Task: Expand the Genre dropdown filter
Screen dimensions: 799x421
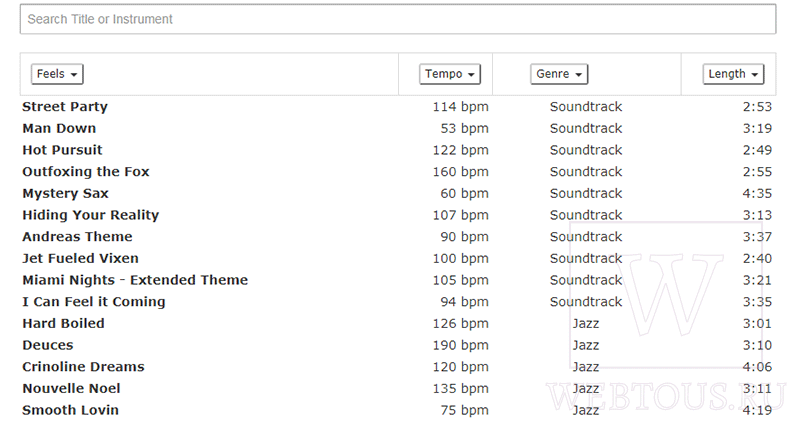Action: click(559, 74)
